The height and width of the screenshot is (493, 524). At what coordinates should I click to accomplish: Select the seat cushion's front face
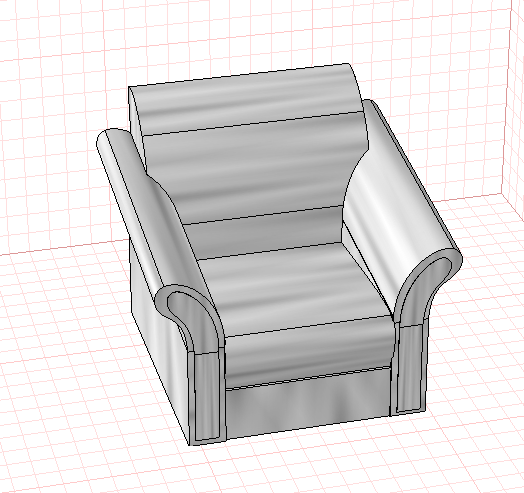(x=307, y=351)
